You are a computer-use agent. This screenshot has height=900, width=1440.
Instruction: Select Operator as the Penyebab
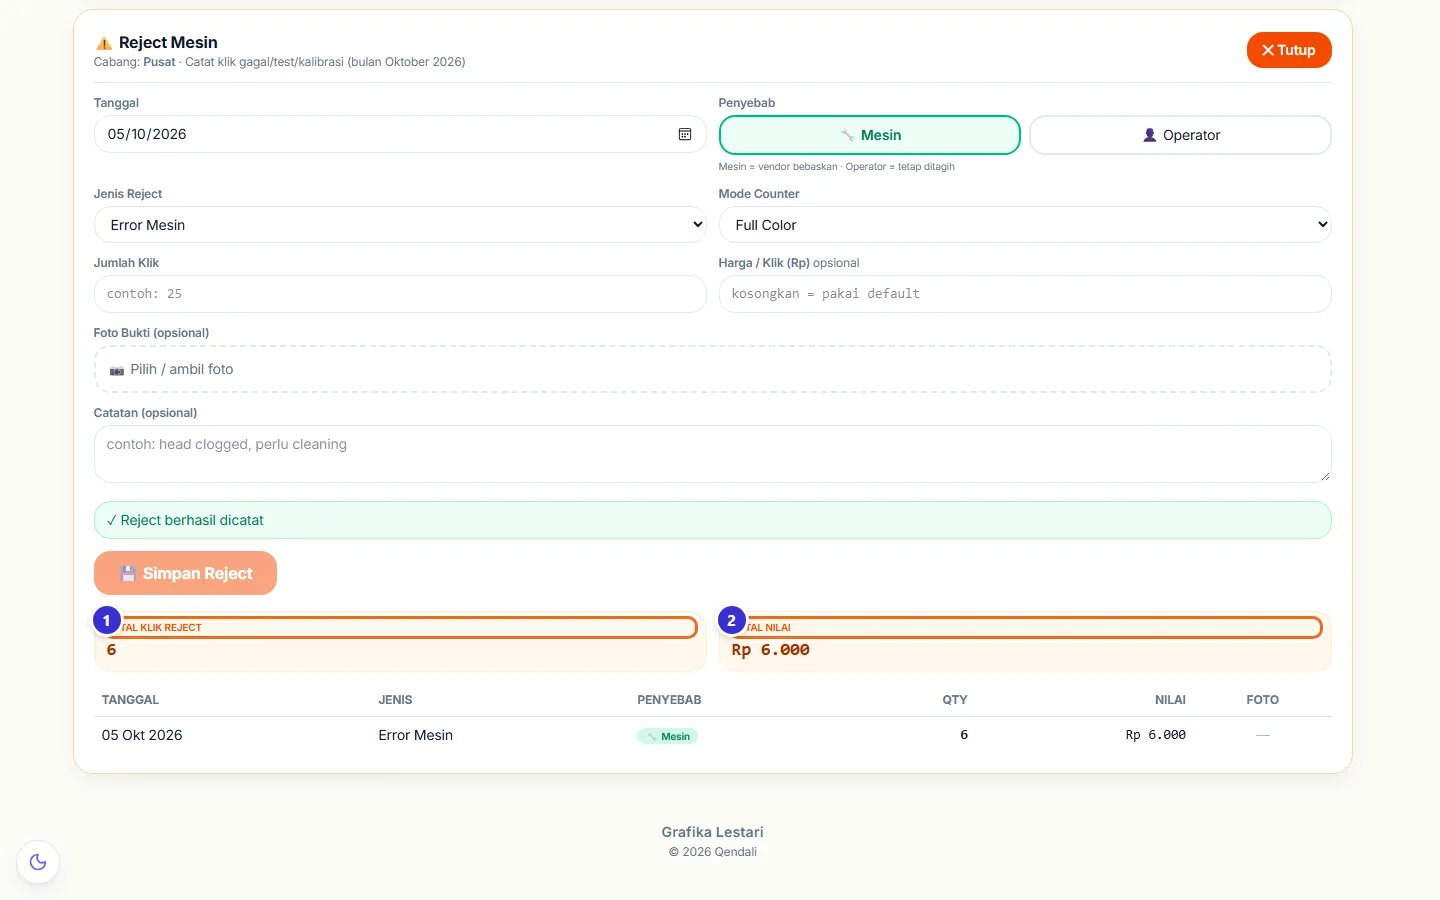click(1180, 135)
